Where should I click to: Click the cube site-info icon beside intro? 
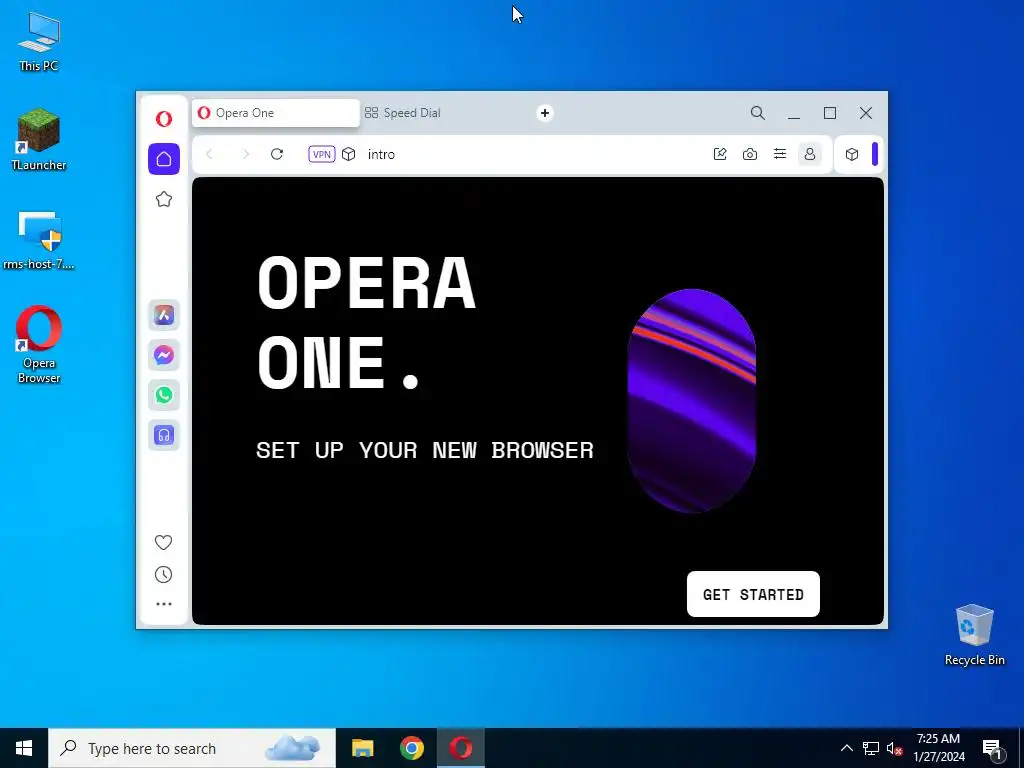point(349,154)
